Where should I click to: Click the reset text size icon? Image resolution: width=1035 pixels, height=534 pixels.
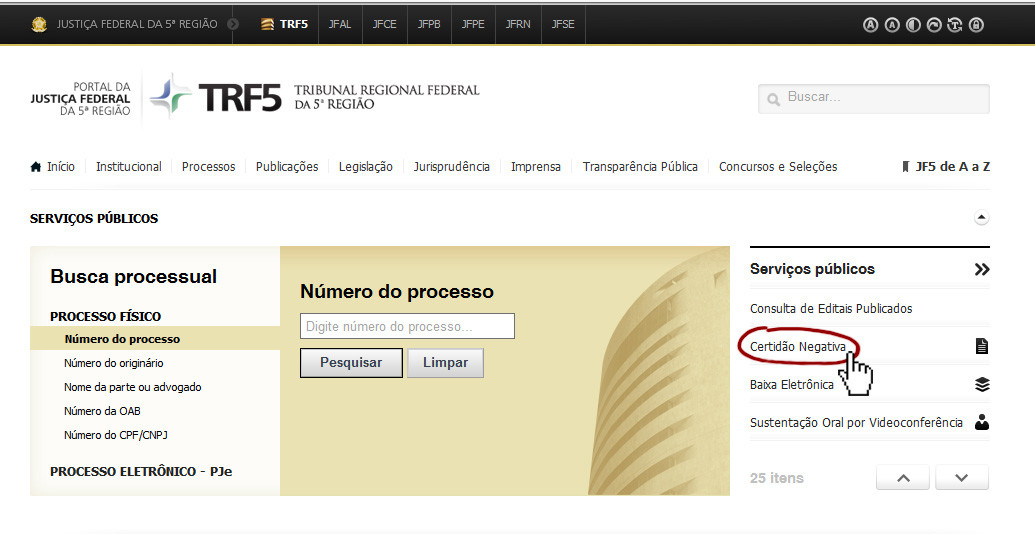954,25
